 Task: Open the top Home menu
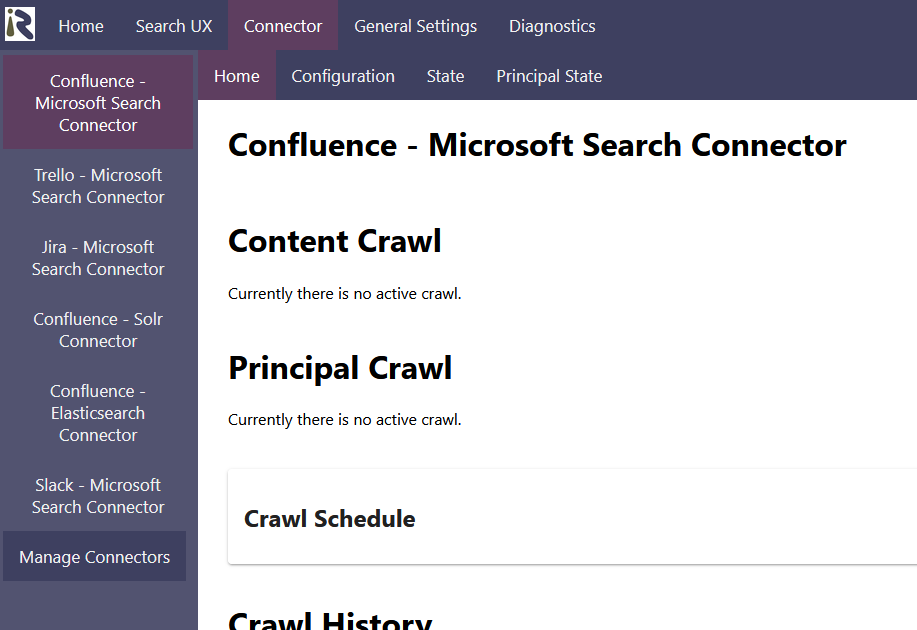(x=81, y=26)
